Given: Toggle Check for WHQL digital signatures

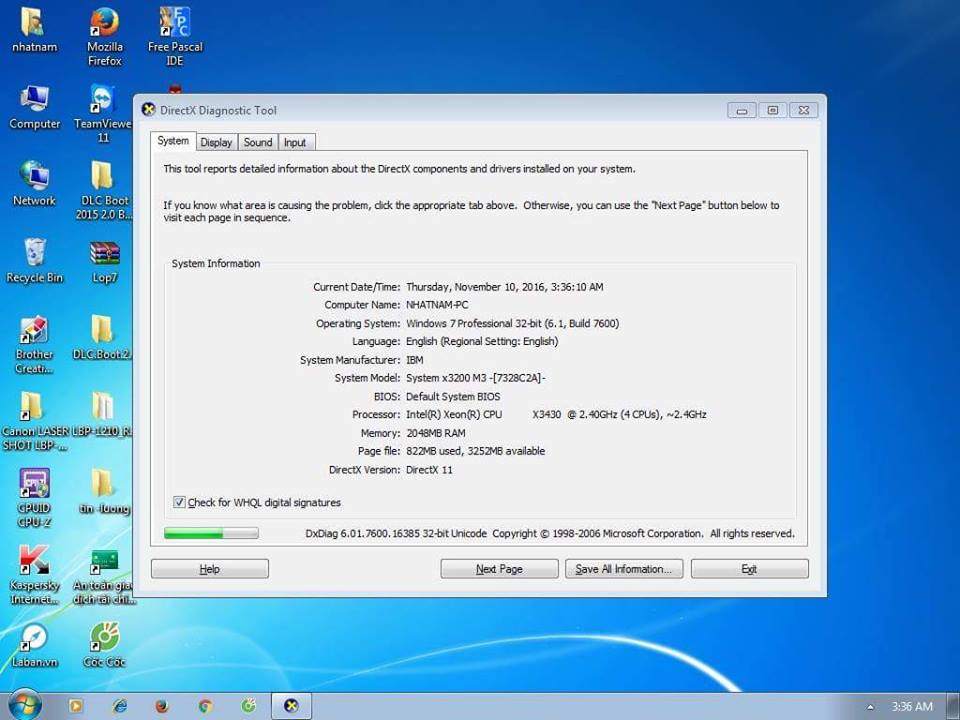Looking at the screenshot, I should [x=179, y=503].
